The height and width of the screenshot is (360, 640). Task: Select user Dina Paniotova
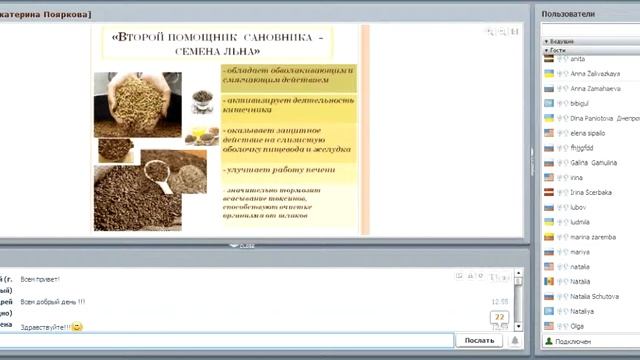(x=591, y=118)
